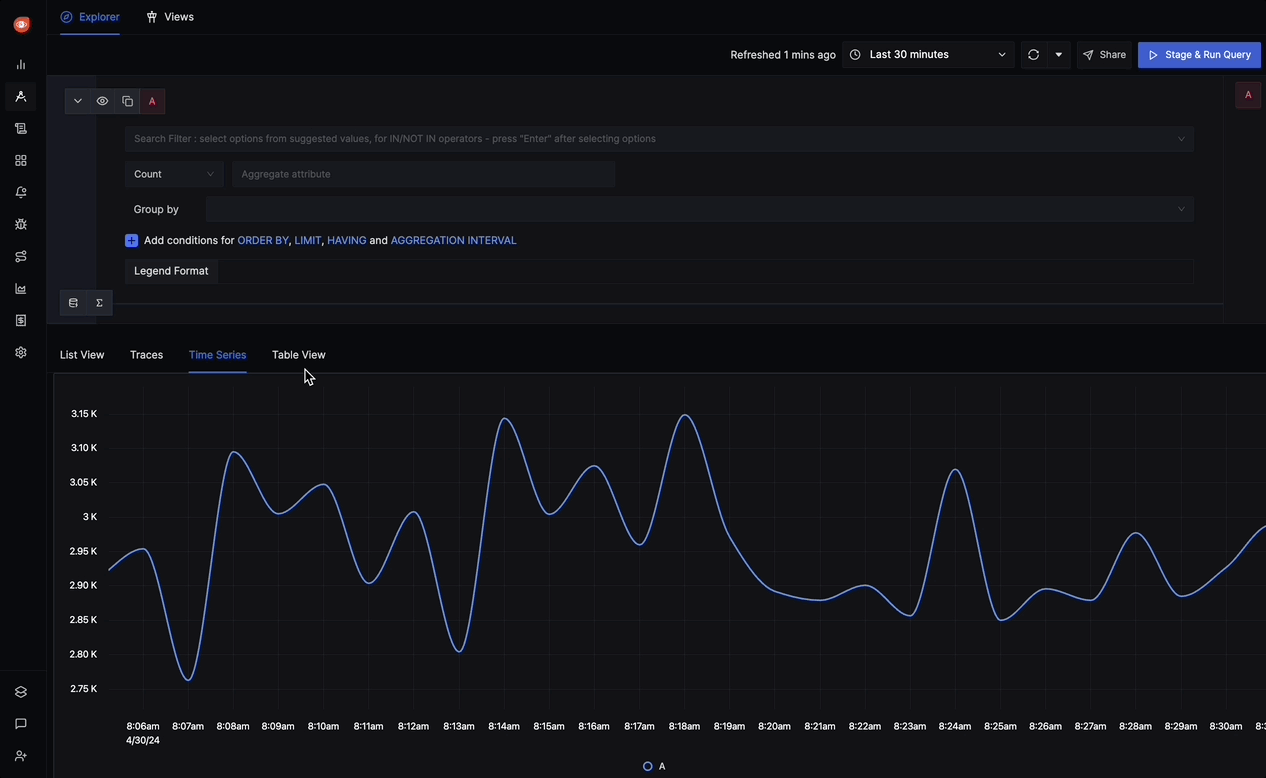Open the Service Map route sidebar icon
The image size is (1266, 778).
pos(21,256)
